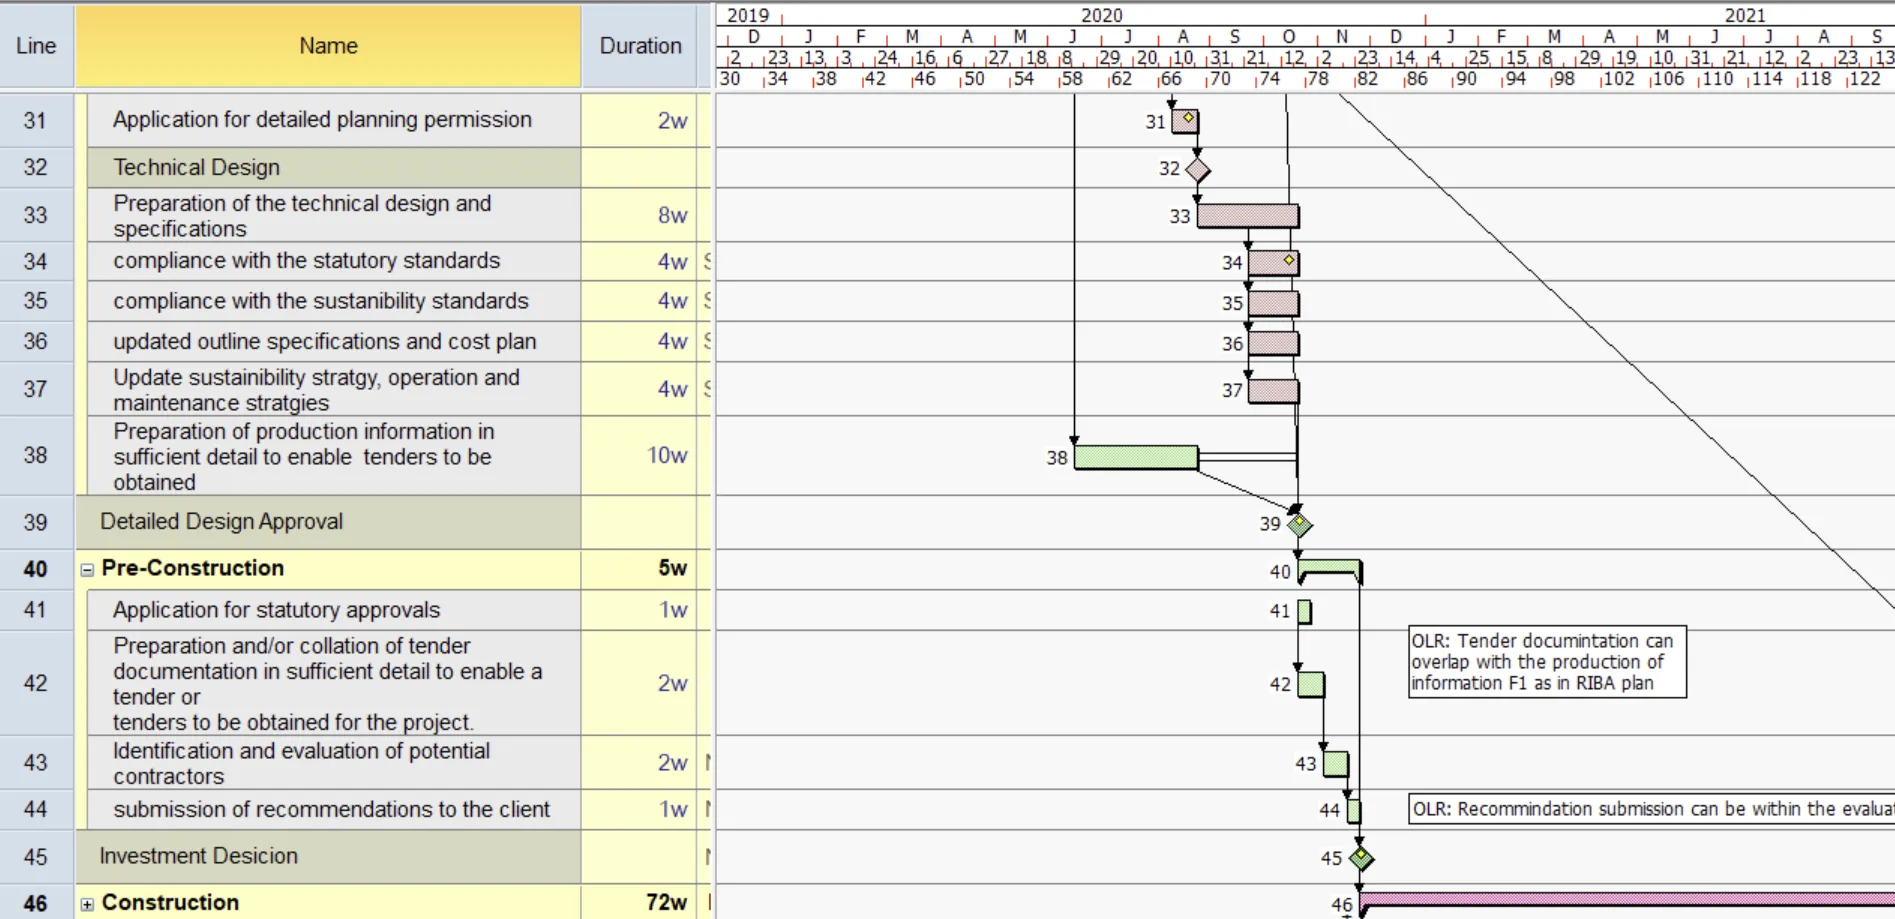Click the Detailed Design Approval milestone diamond
This screenshot has height=919, width=1895.
coord(1299,524)
